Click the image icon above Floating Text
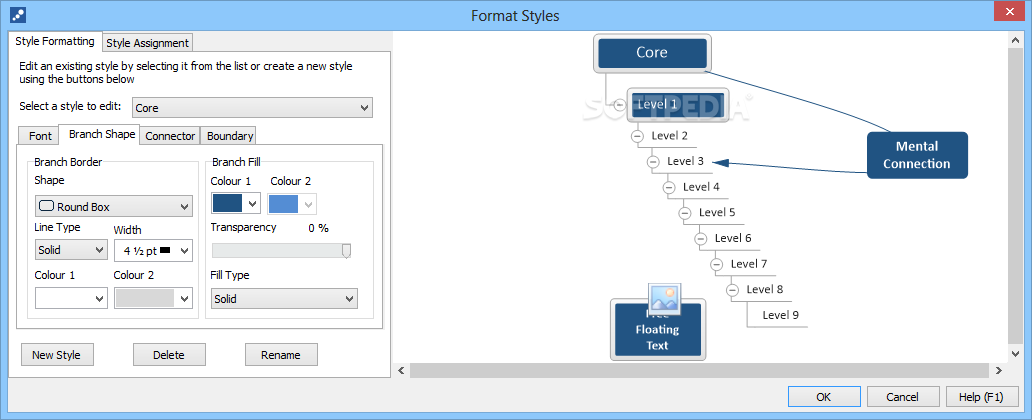The width and height of the screenshot is (1032, 420). point(664,298)
